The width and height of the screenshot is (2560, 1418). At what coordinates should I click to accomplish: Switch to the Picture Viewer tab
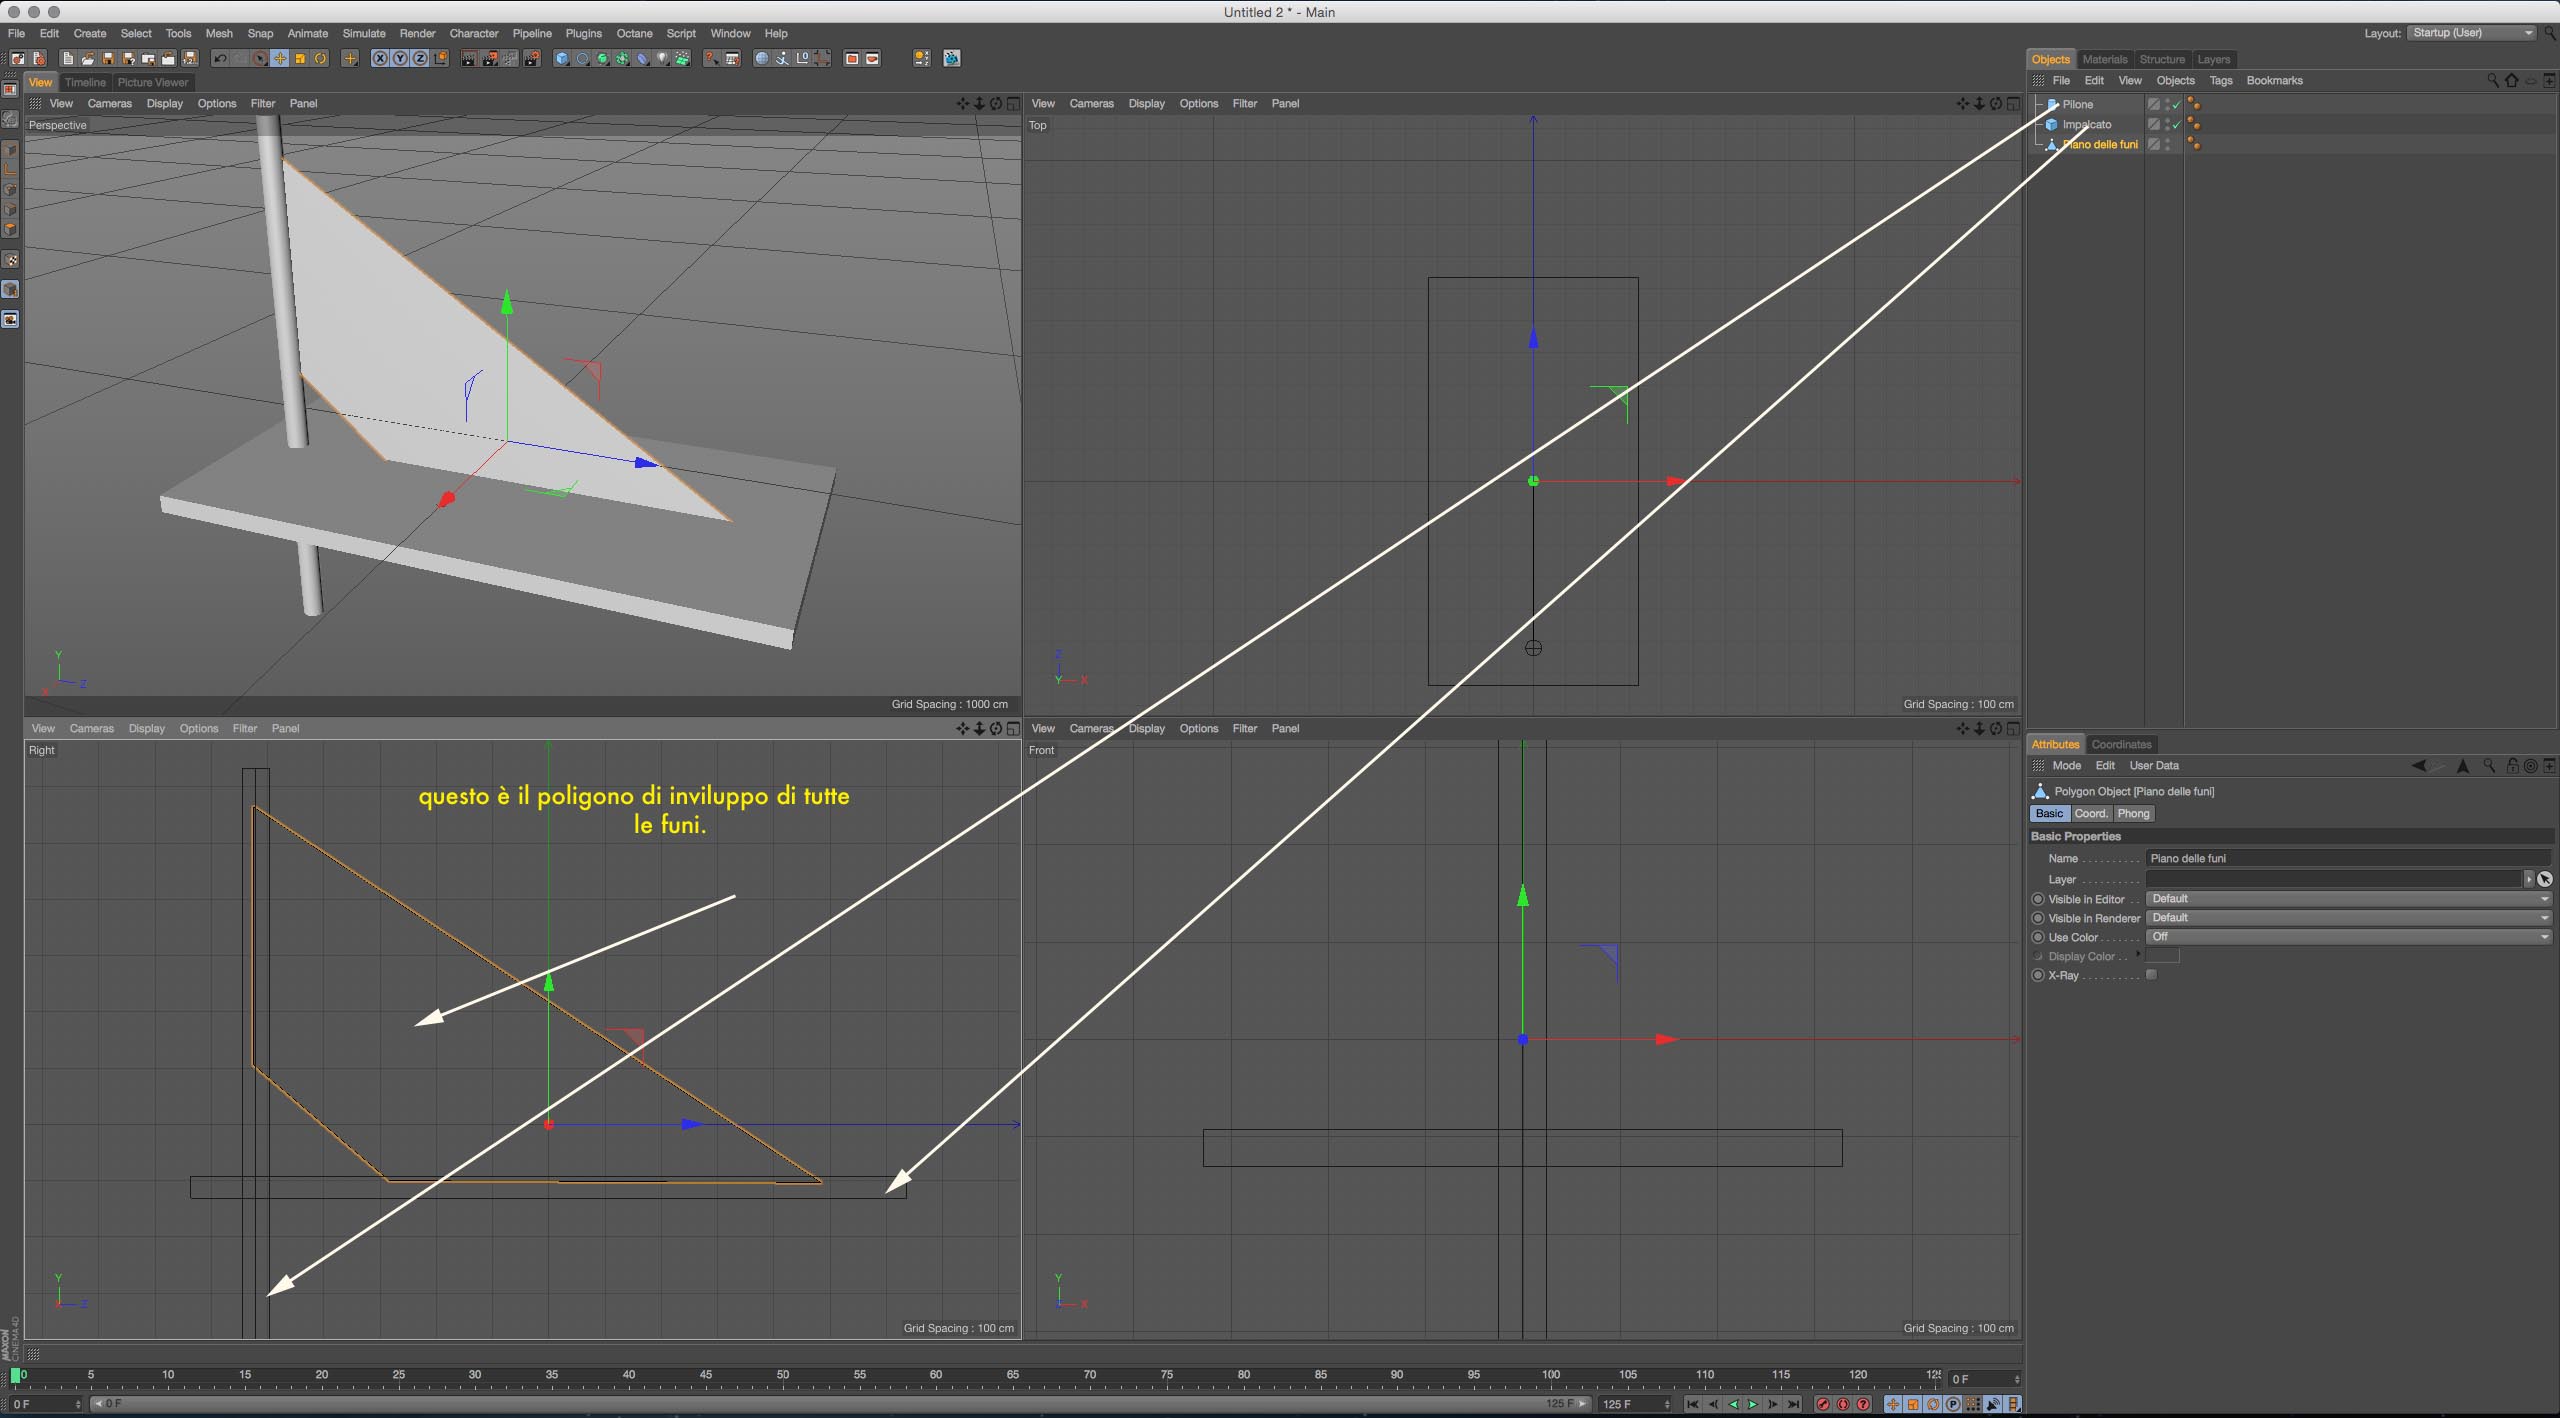click(x=153, y=82)
